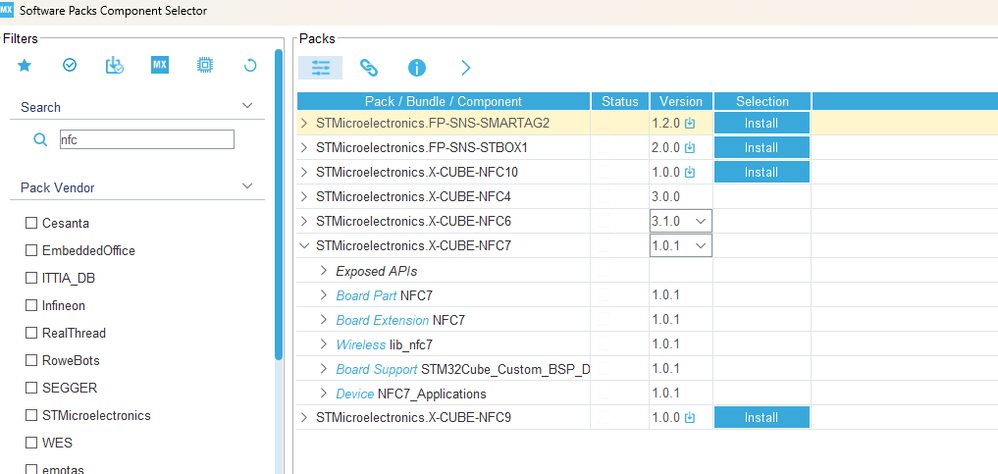Expand the FP-SNS-STBOX1 pack row

(304, 148)
